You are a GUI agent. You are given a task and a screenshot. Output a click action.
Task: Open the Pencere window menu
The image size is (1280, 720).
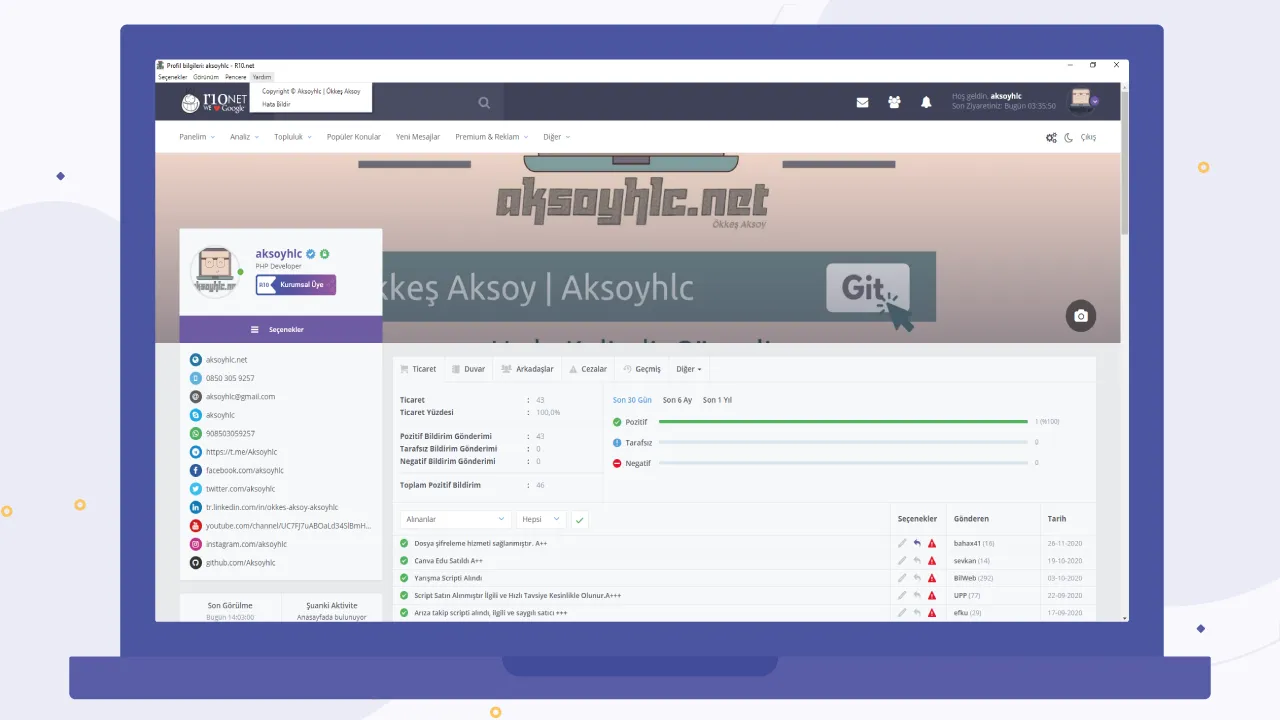(x=236, y=77)
